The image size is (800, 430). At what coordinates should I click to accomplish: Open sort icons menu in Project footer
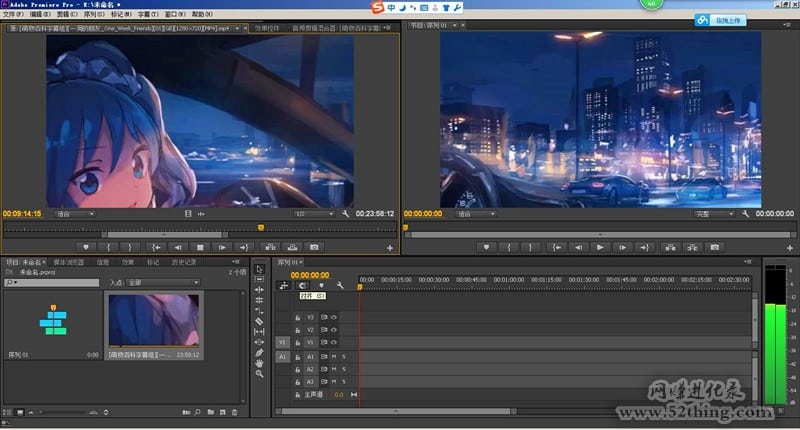pos(106,412)
